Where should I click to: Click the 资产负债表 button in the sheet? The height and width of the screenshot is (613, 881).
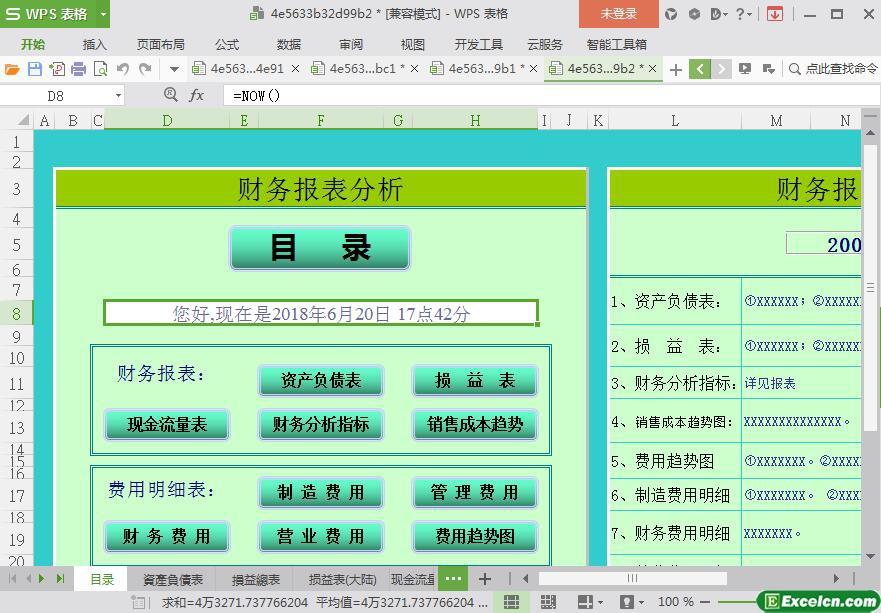point(320,381)
